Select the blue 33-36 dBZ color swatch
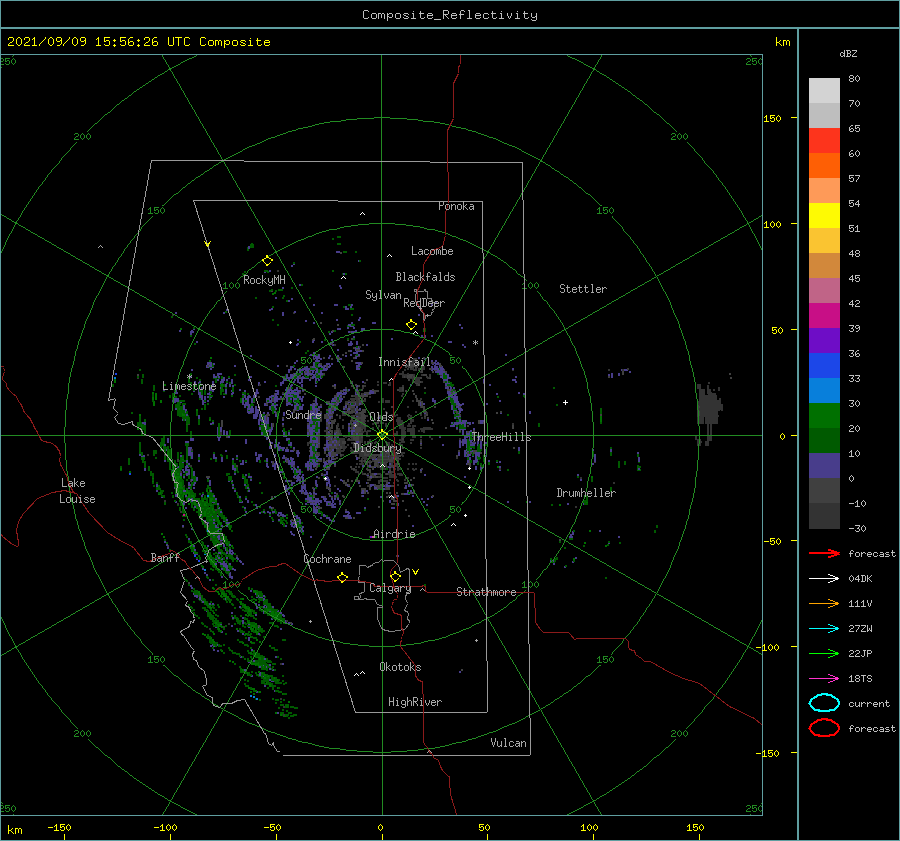Image resolution: width=900 pixels, height=841 pixels. [824, 366]
